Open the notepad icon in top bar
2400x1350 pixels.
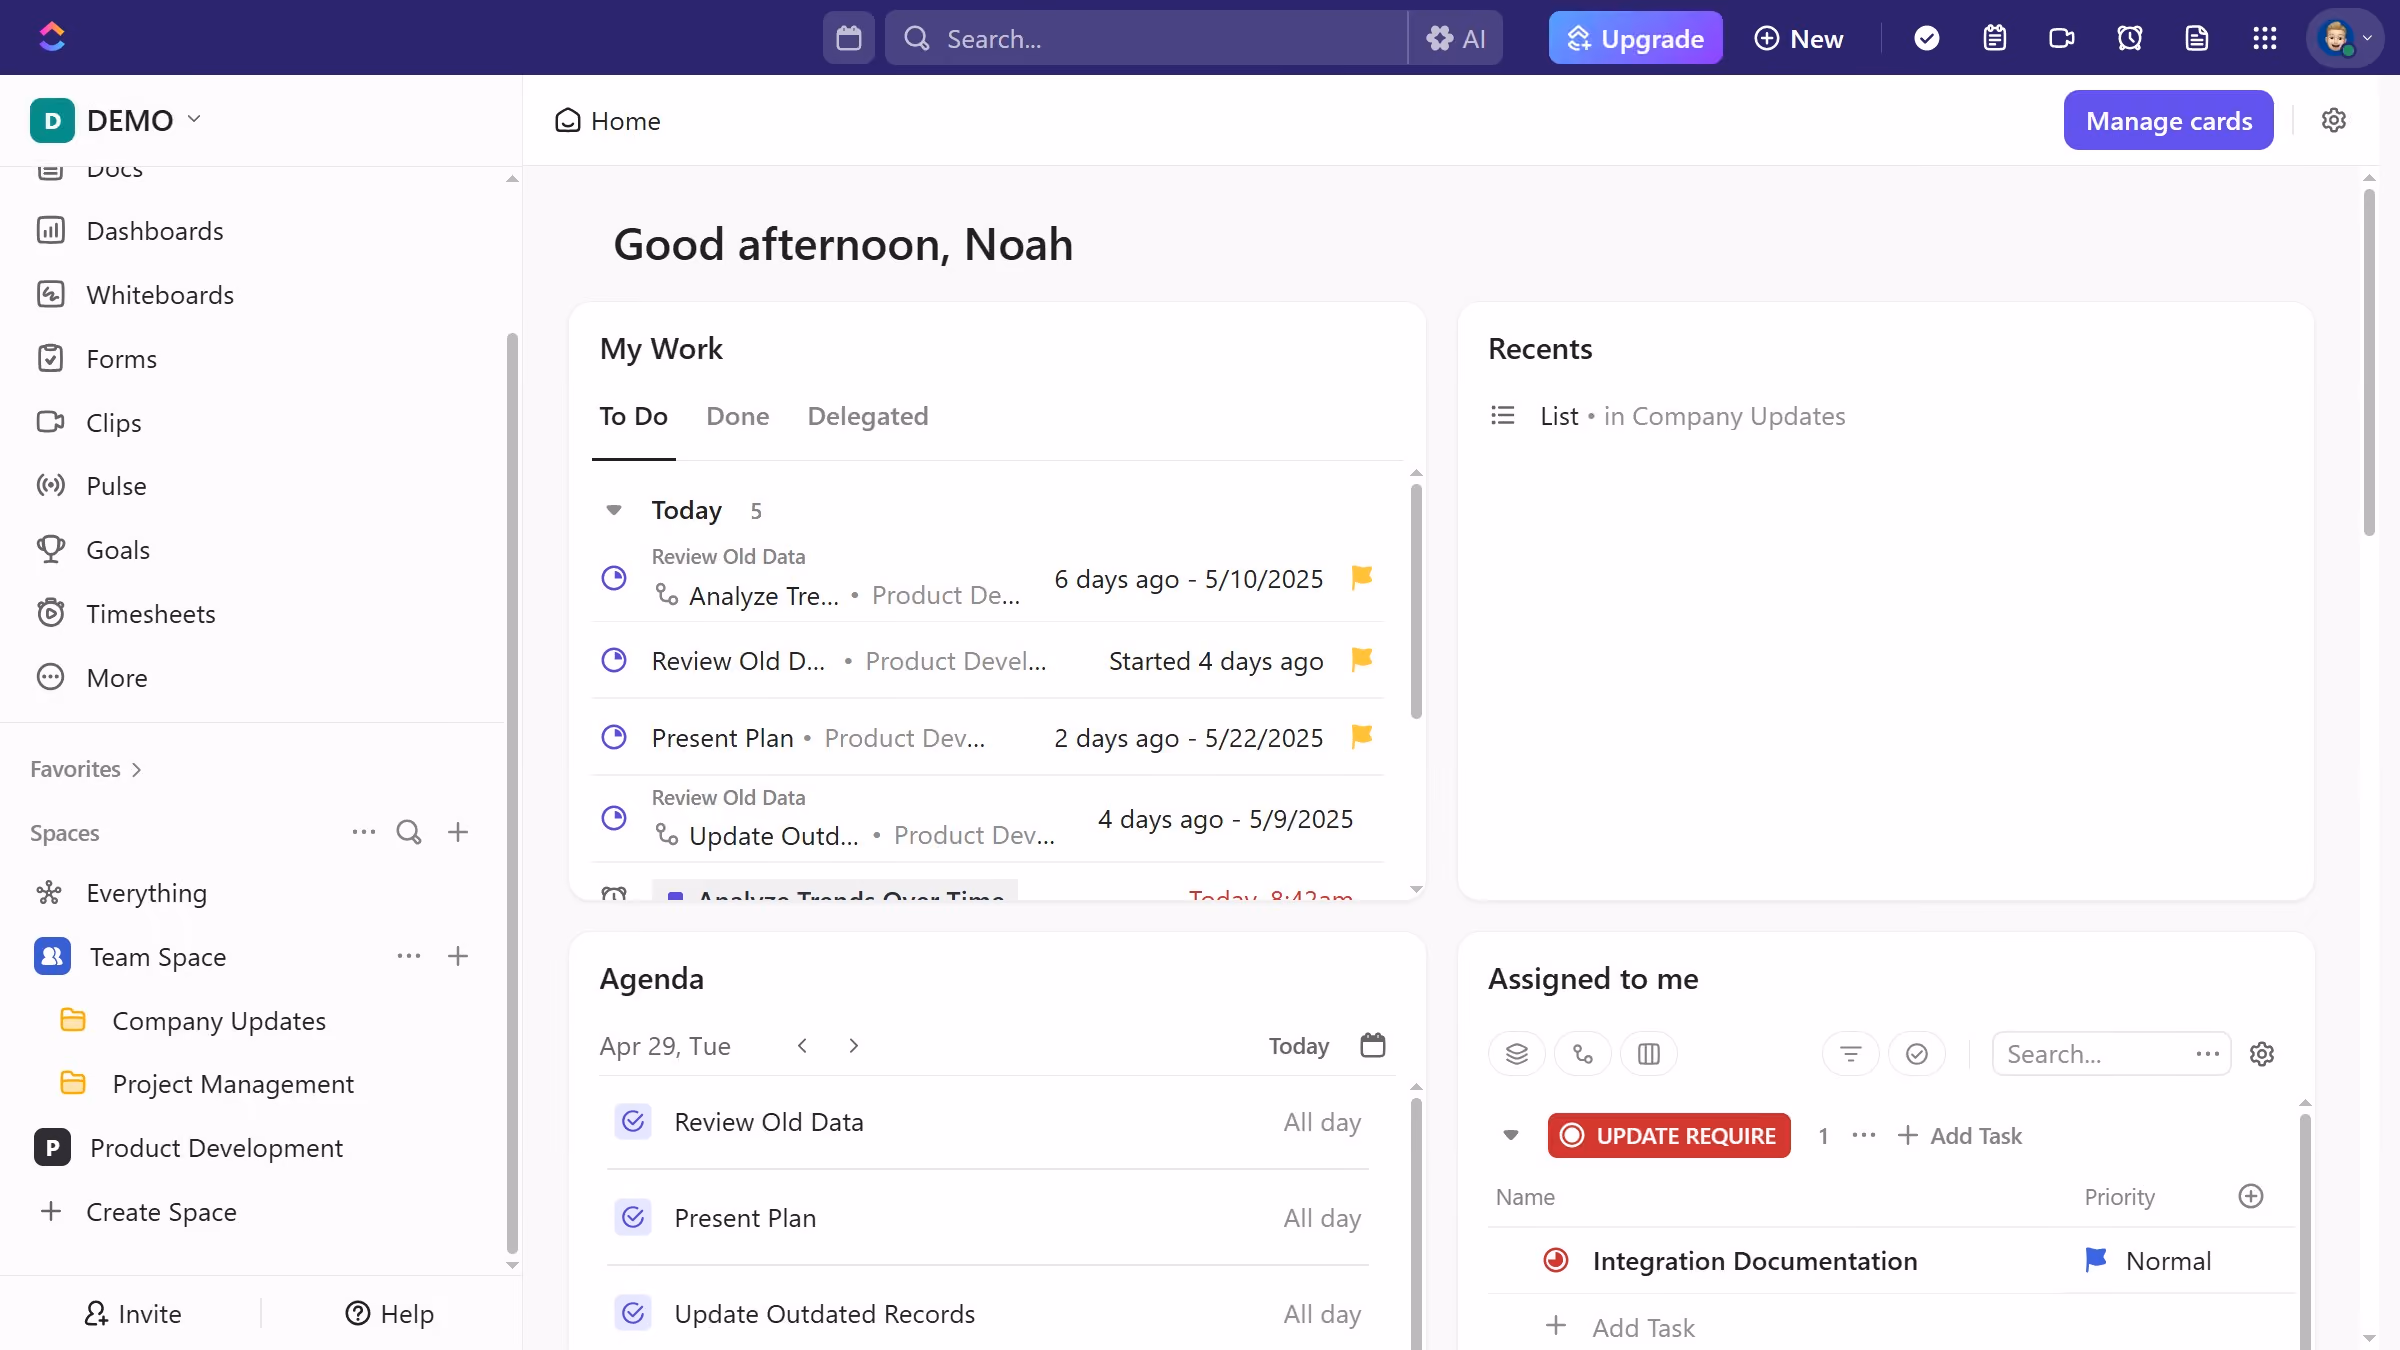pos(1995,38)
